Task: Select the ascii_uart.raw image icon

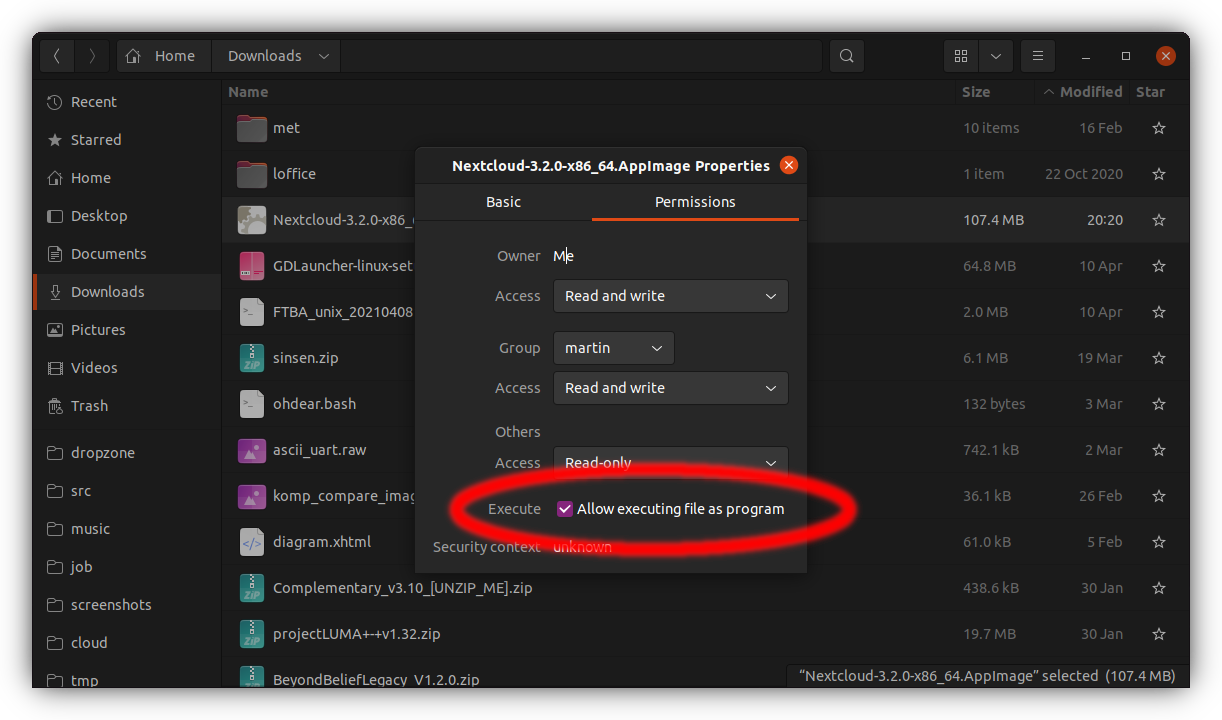Action: (x=252, y=450)
